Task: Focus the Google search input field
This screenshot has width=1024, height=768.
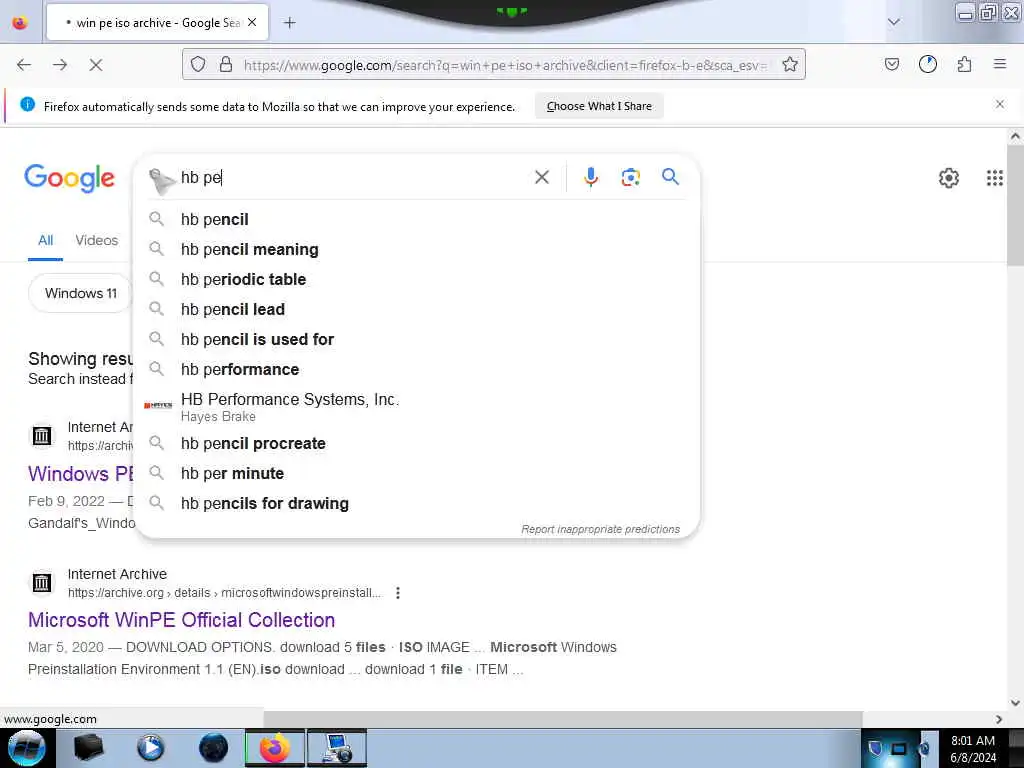Action: pos(353,178)
